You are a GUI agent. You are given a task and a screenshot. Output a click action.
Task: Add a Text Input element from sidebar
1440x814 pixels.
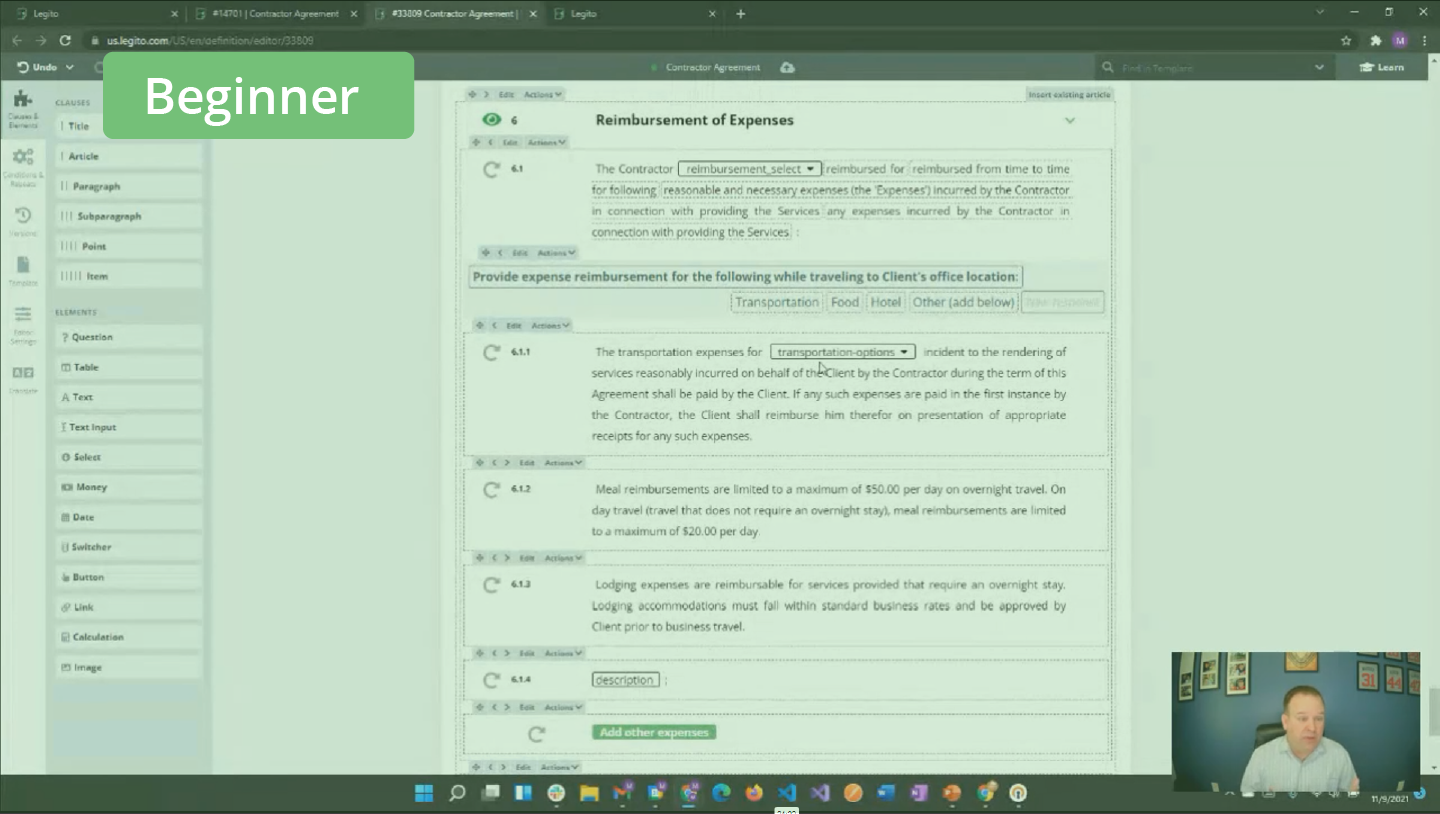click(130, 427)
